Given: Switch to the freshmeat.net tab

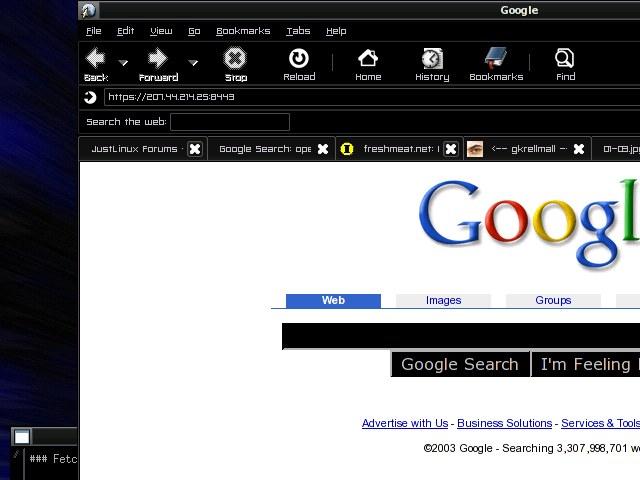Looking at the screenshot, I should pos(401,149).
